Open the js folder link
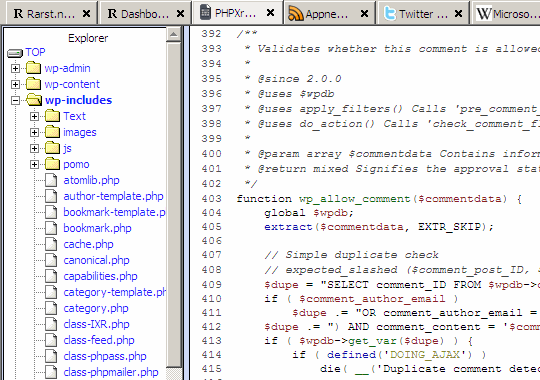 click(x=68, y=148)
